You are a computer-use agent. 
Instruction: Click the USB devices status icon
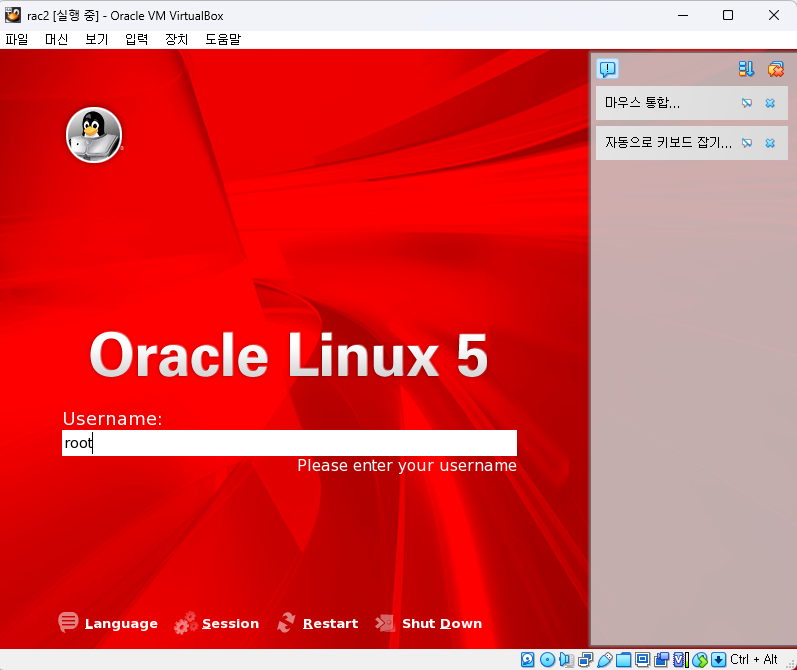point(604,660)
